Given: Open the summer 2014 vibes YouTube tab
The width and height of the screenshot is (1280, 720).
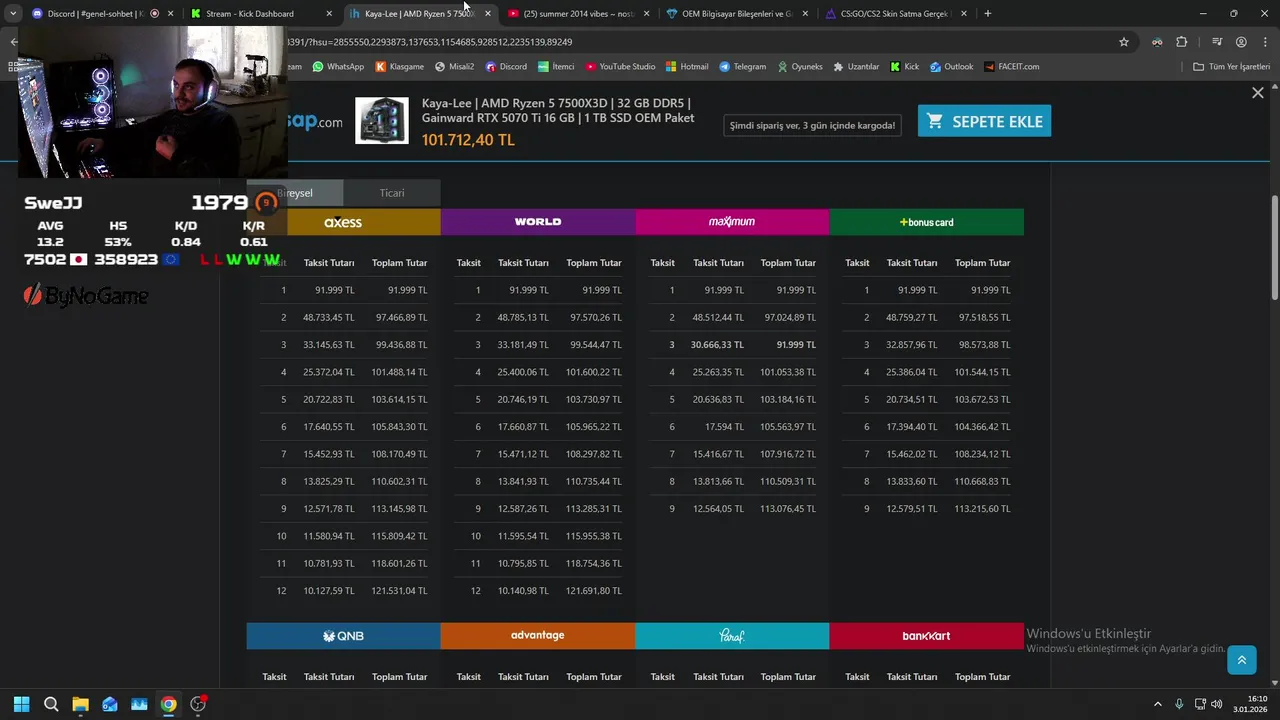Looking at the screenshot, I should 579,14.
